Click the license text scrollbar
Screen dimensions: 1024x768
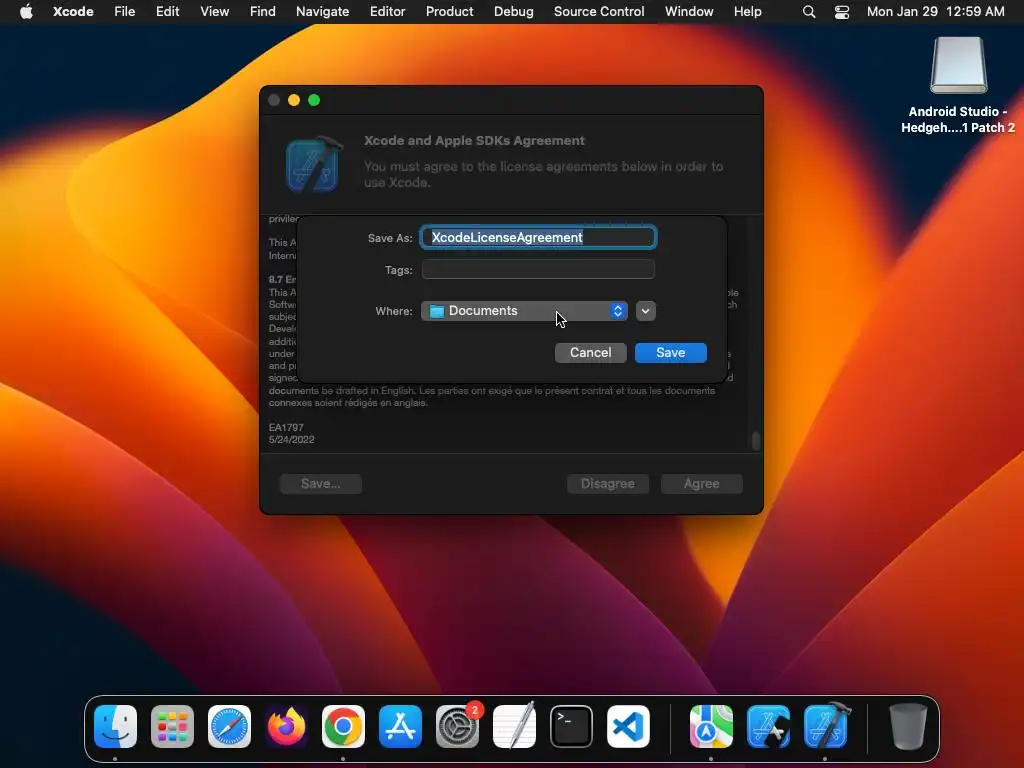click(756, 441)
